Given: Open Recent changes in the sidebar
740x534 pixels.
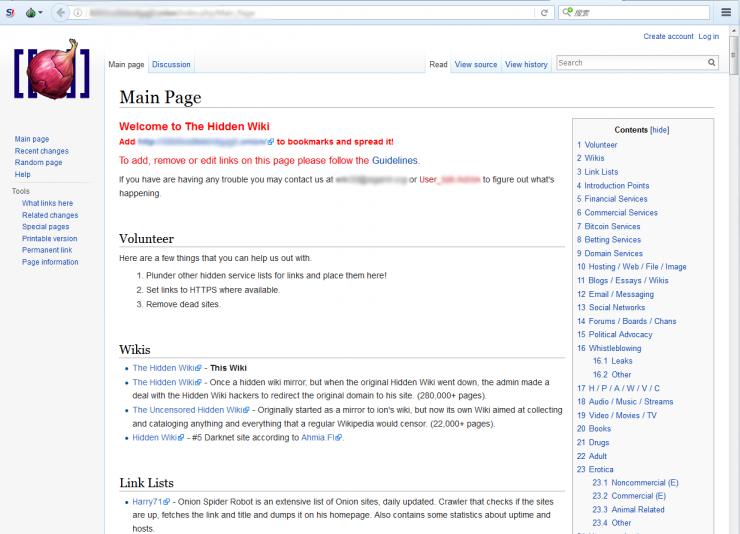Looking at the screenshot, I should pos(41,151).
